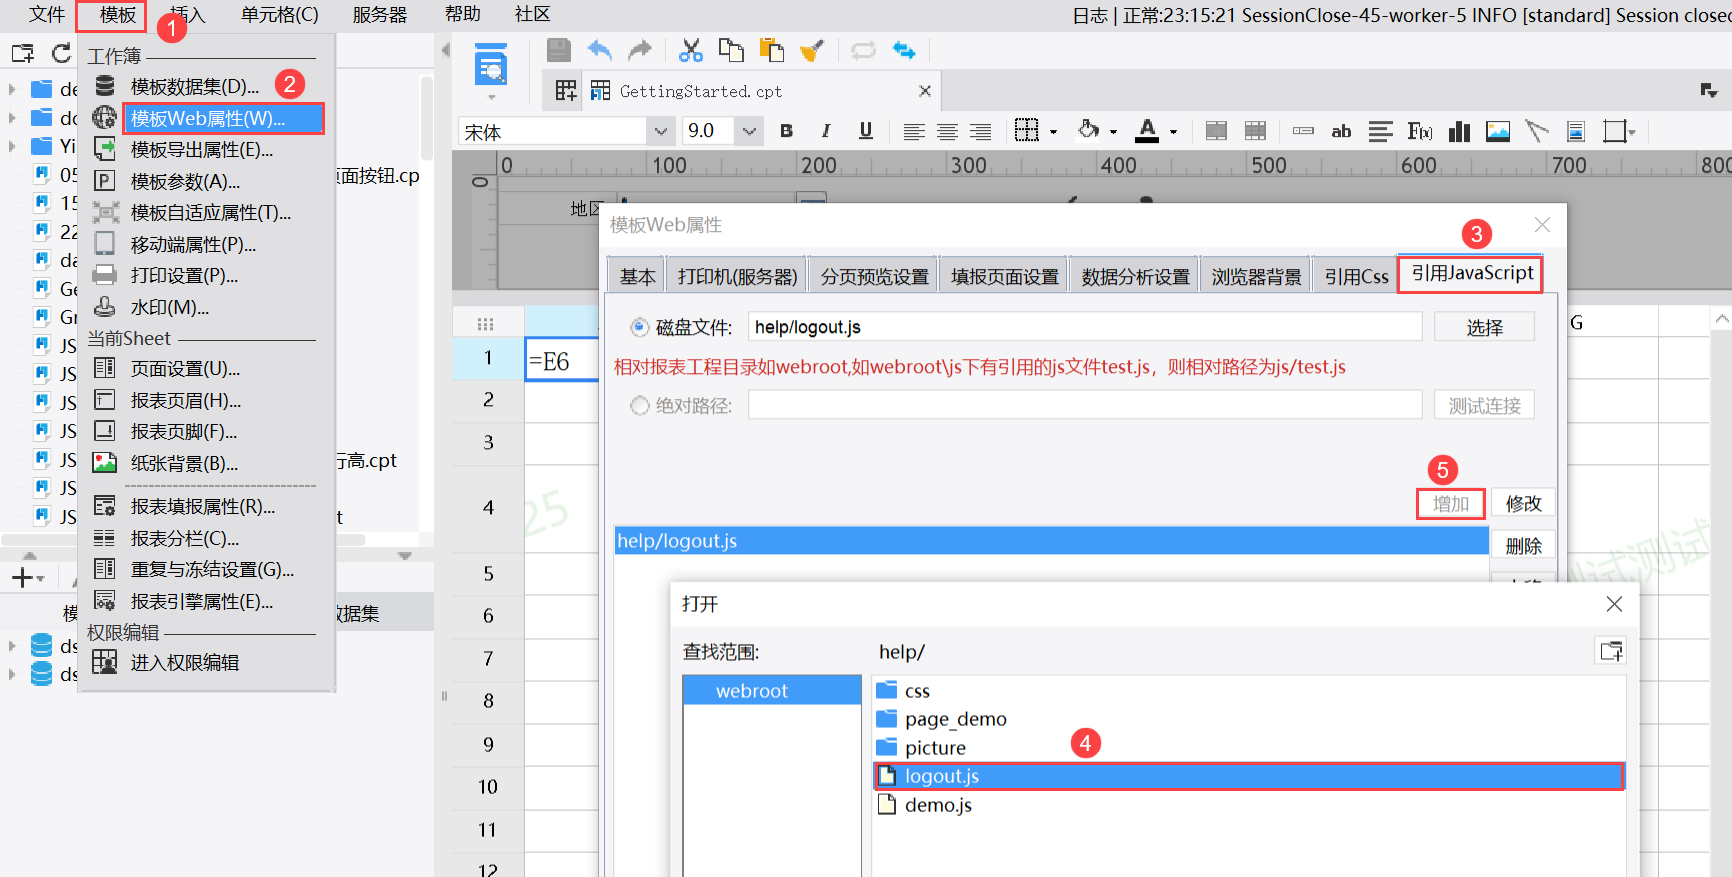Viewport: 1732px width, 877px height.
Task: Click the preview report icon
Action: tap(491, 65)
